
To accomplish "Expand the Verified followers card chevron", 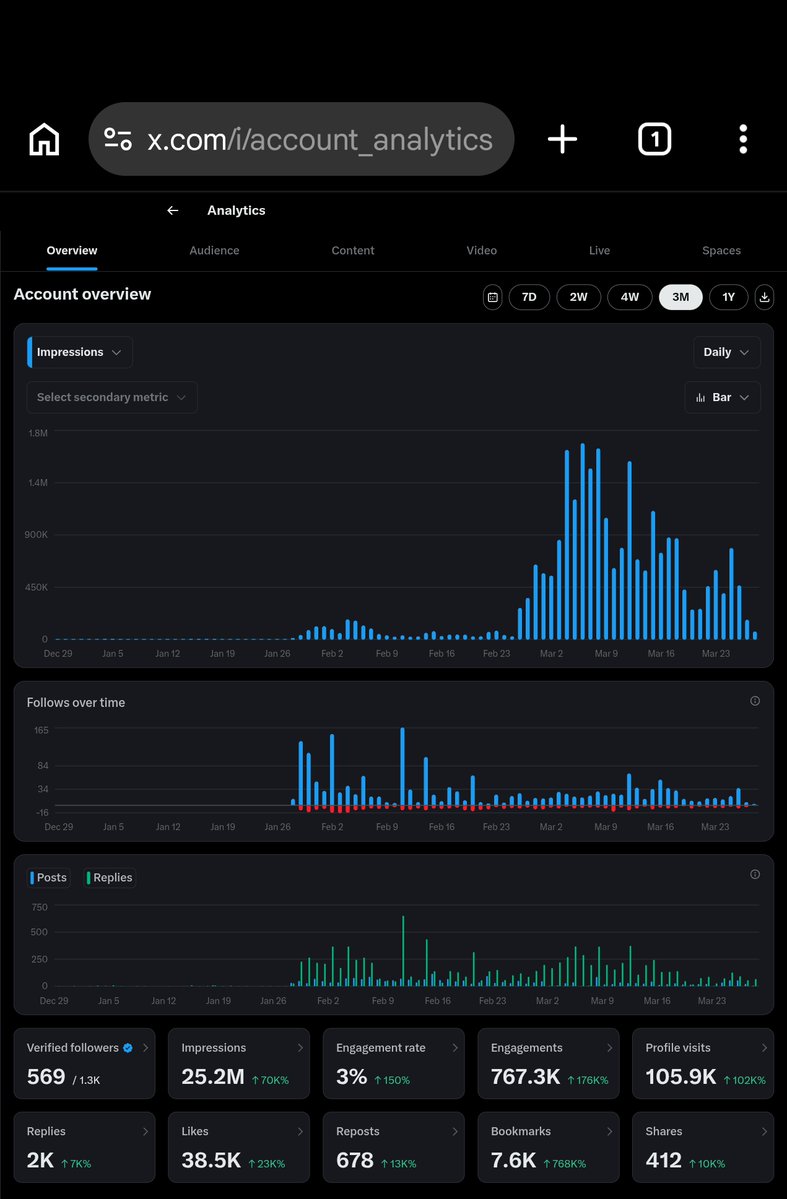I will pos(145,1048).
